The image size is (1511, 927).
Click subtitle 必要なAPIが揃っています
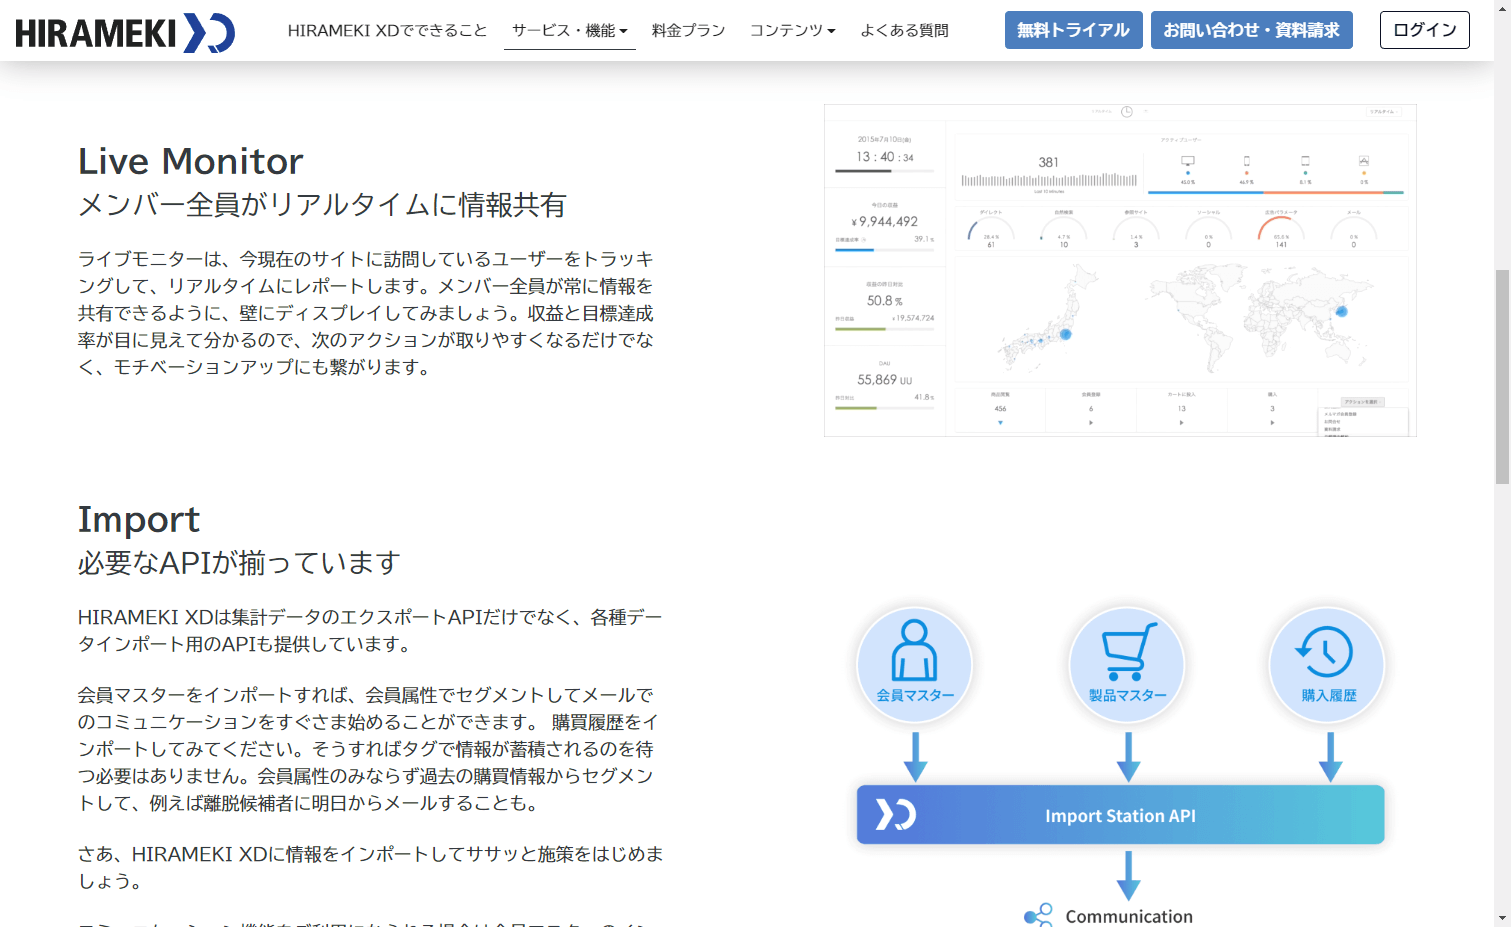pos(239,563)
